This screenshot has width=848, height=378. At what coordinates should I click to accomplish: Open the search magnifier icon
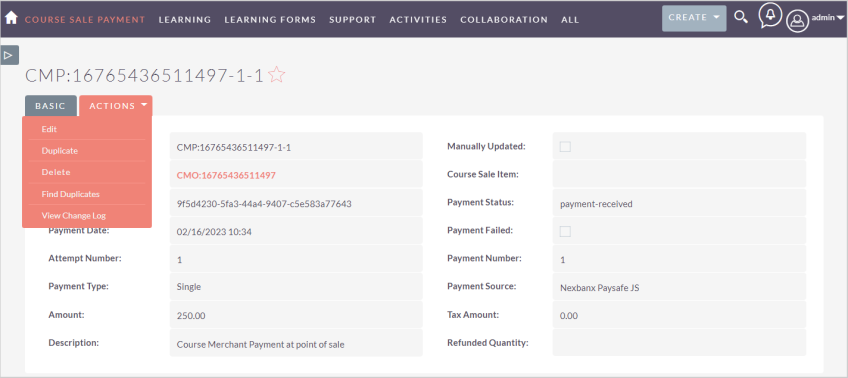pos(740,17)
